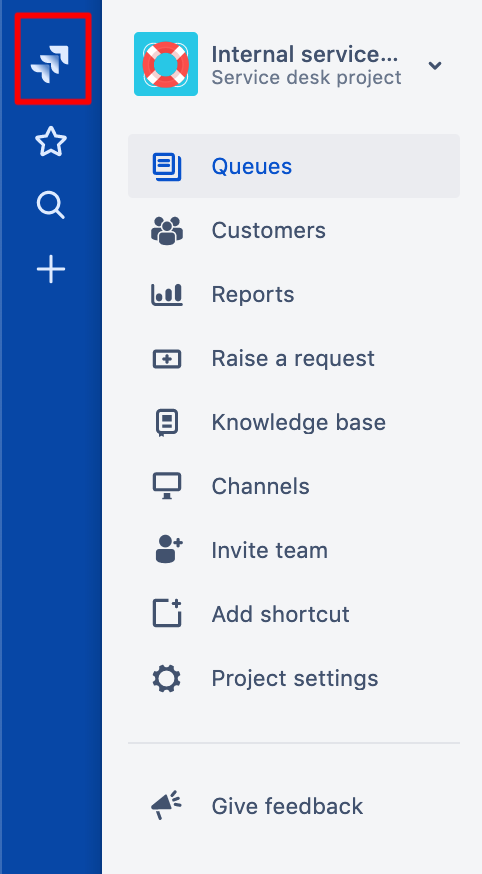Open Reports section

click(252, 294)
